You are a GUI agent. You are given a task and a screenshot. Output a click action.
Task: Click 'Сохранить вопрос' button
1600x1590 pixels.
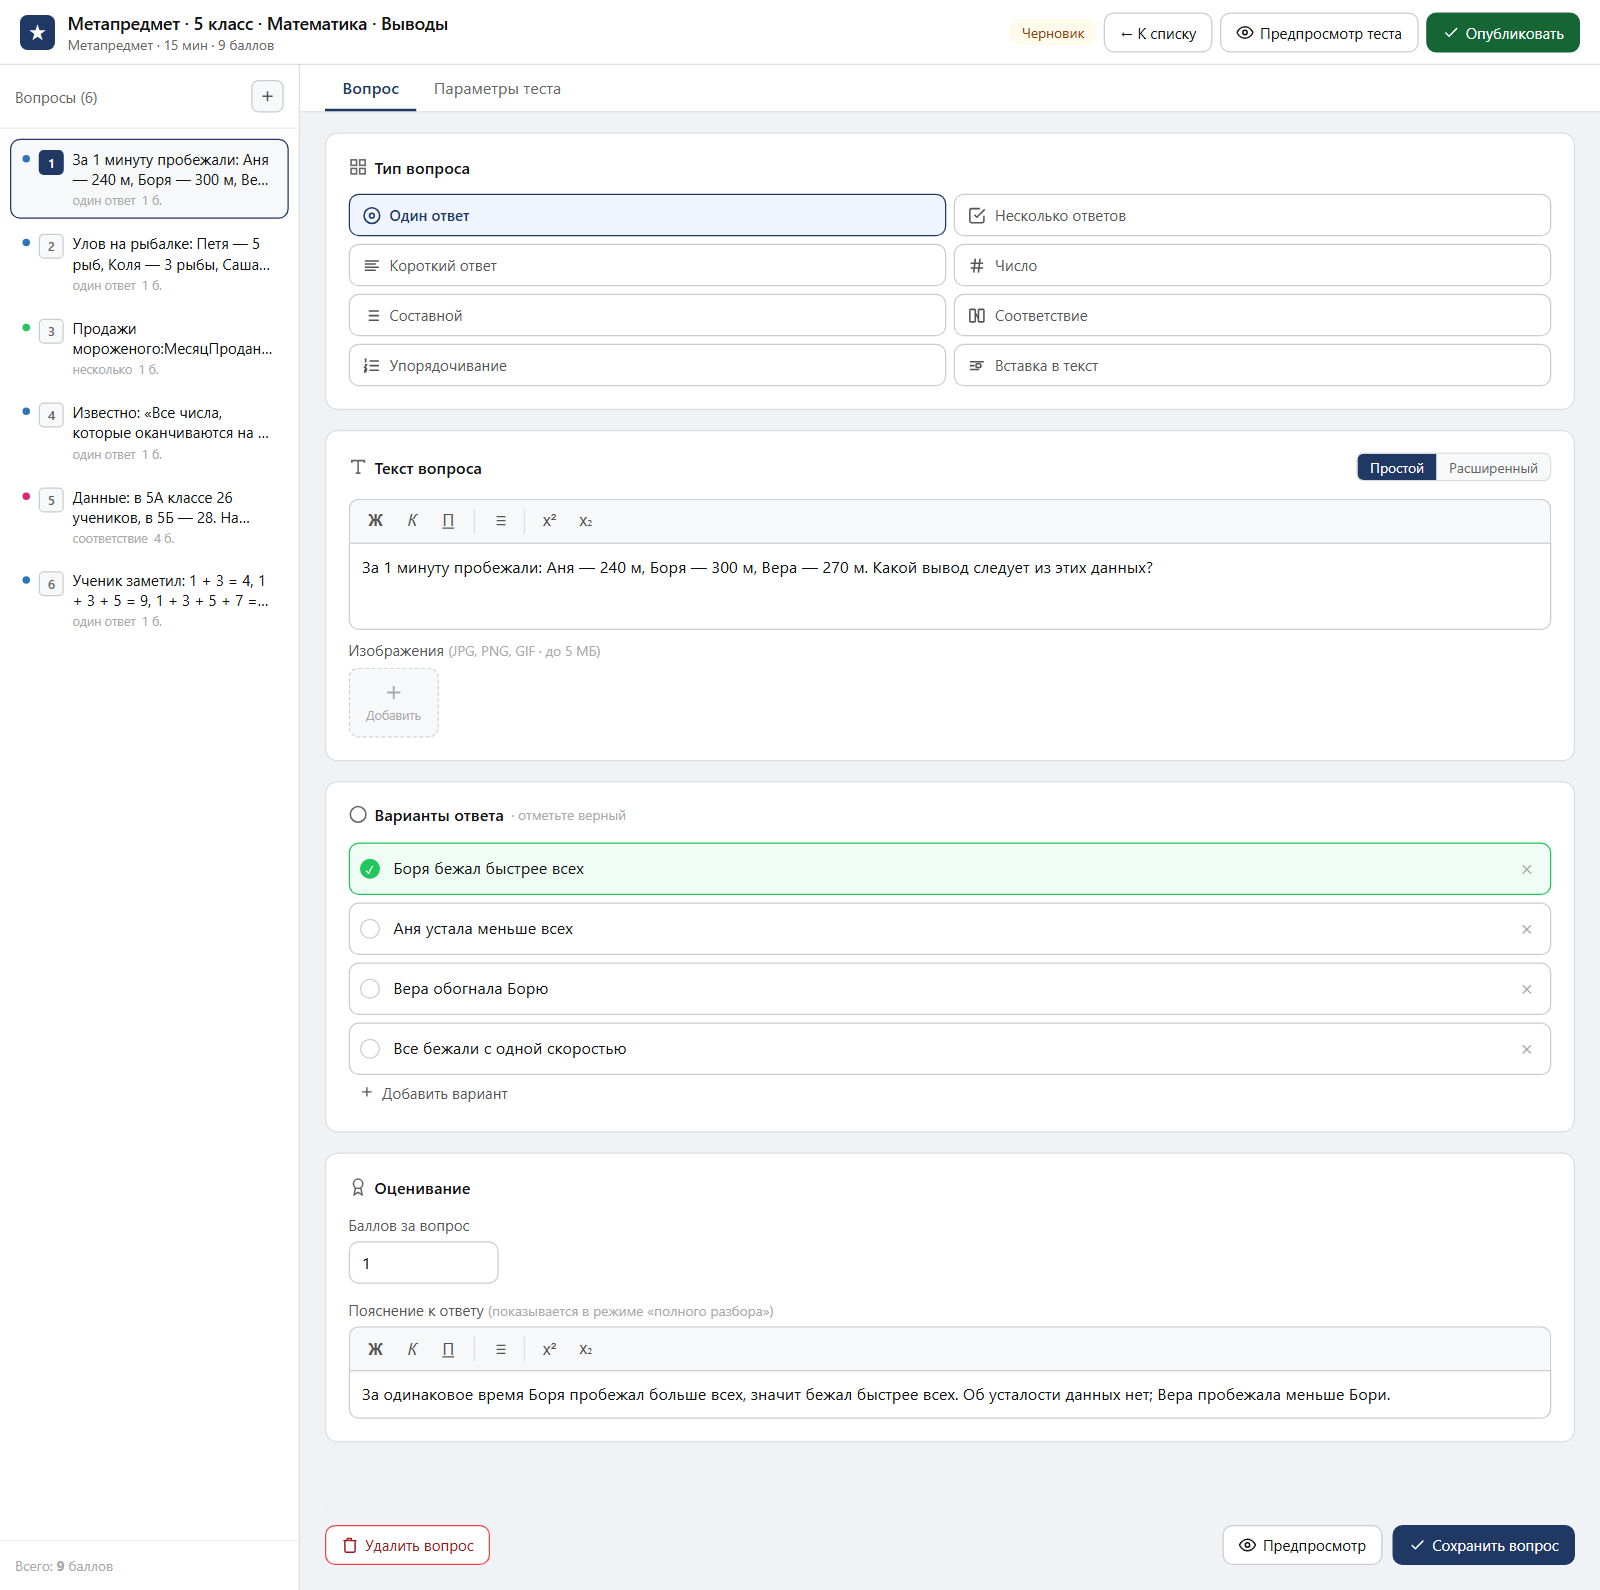pyautogui.click(x=1484, y=1545)
